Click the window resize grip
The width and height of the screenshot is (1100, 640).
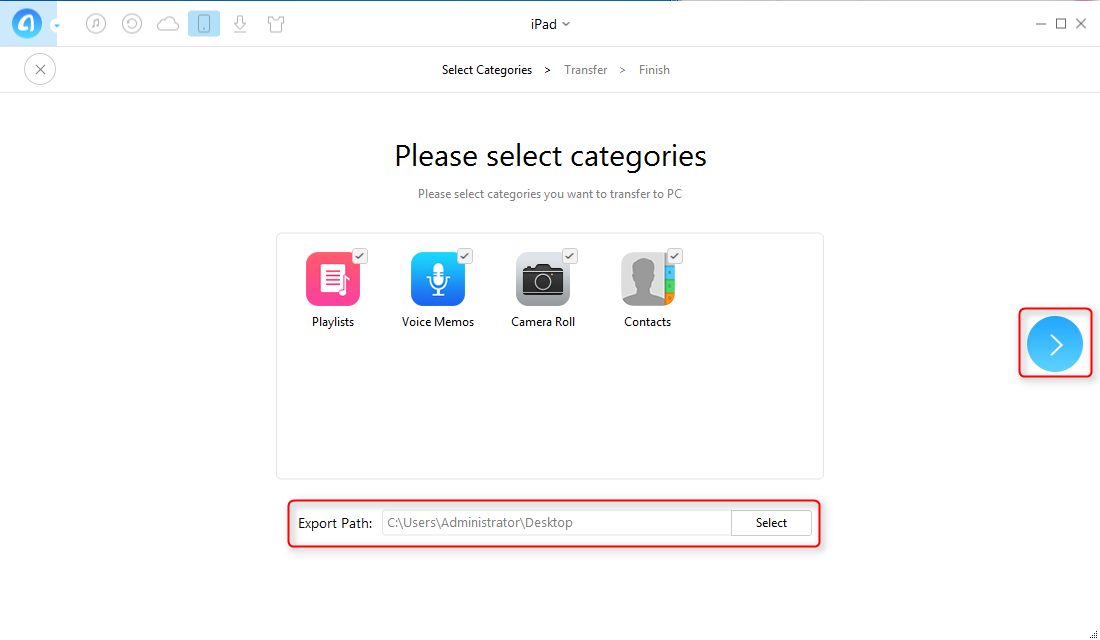(x=1094, y=634)
